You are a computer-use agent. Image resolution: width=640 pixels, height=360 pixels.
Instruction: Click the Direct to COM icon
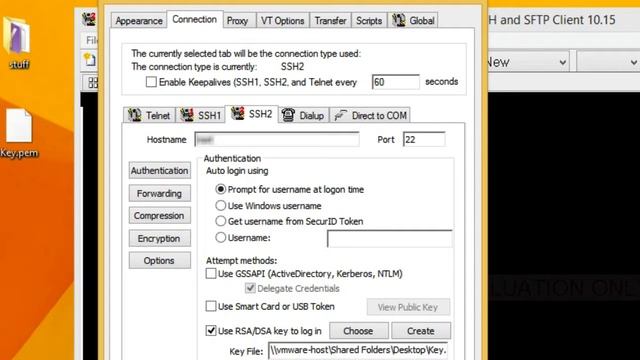click(x=340, y=116)
